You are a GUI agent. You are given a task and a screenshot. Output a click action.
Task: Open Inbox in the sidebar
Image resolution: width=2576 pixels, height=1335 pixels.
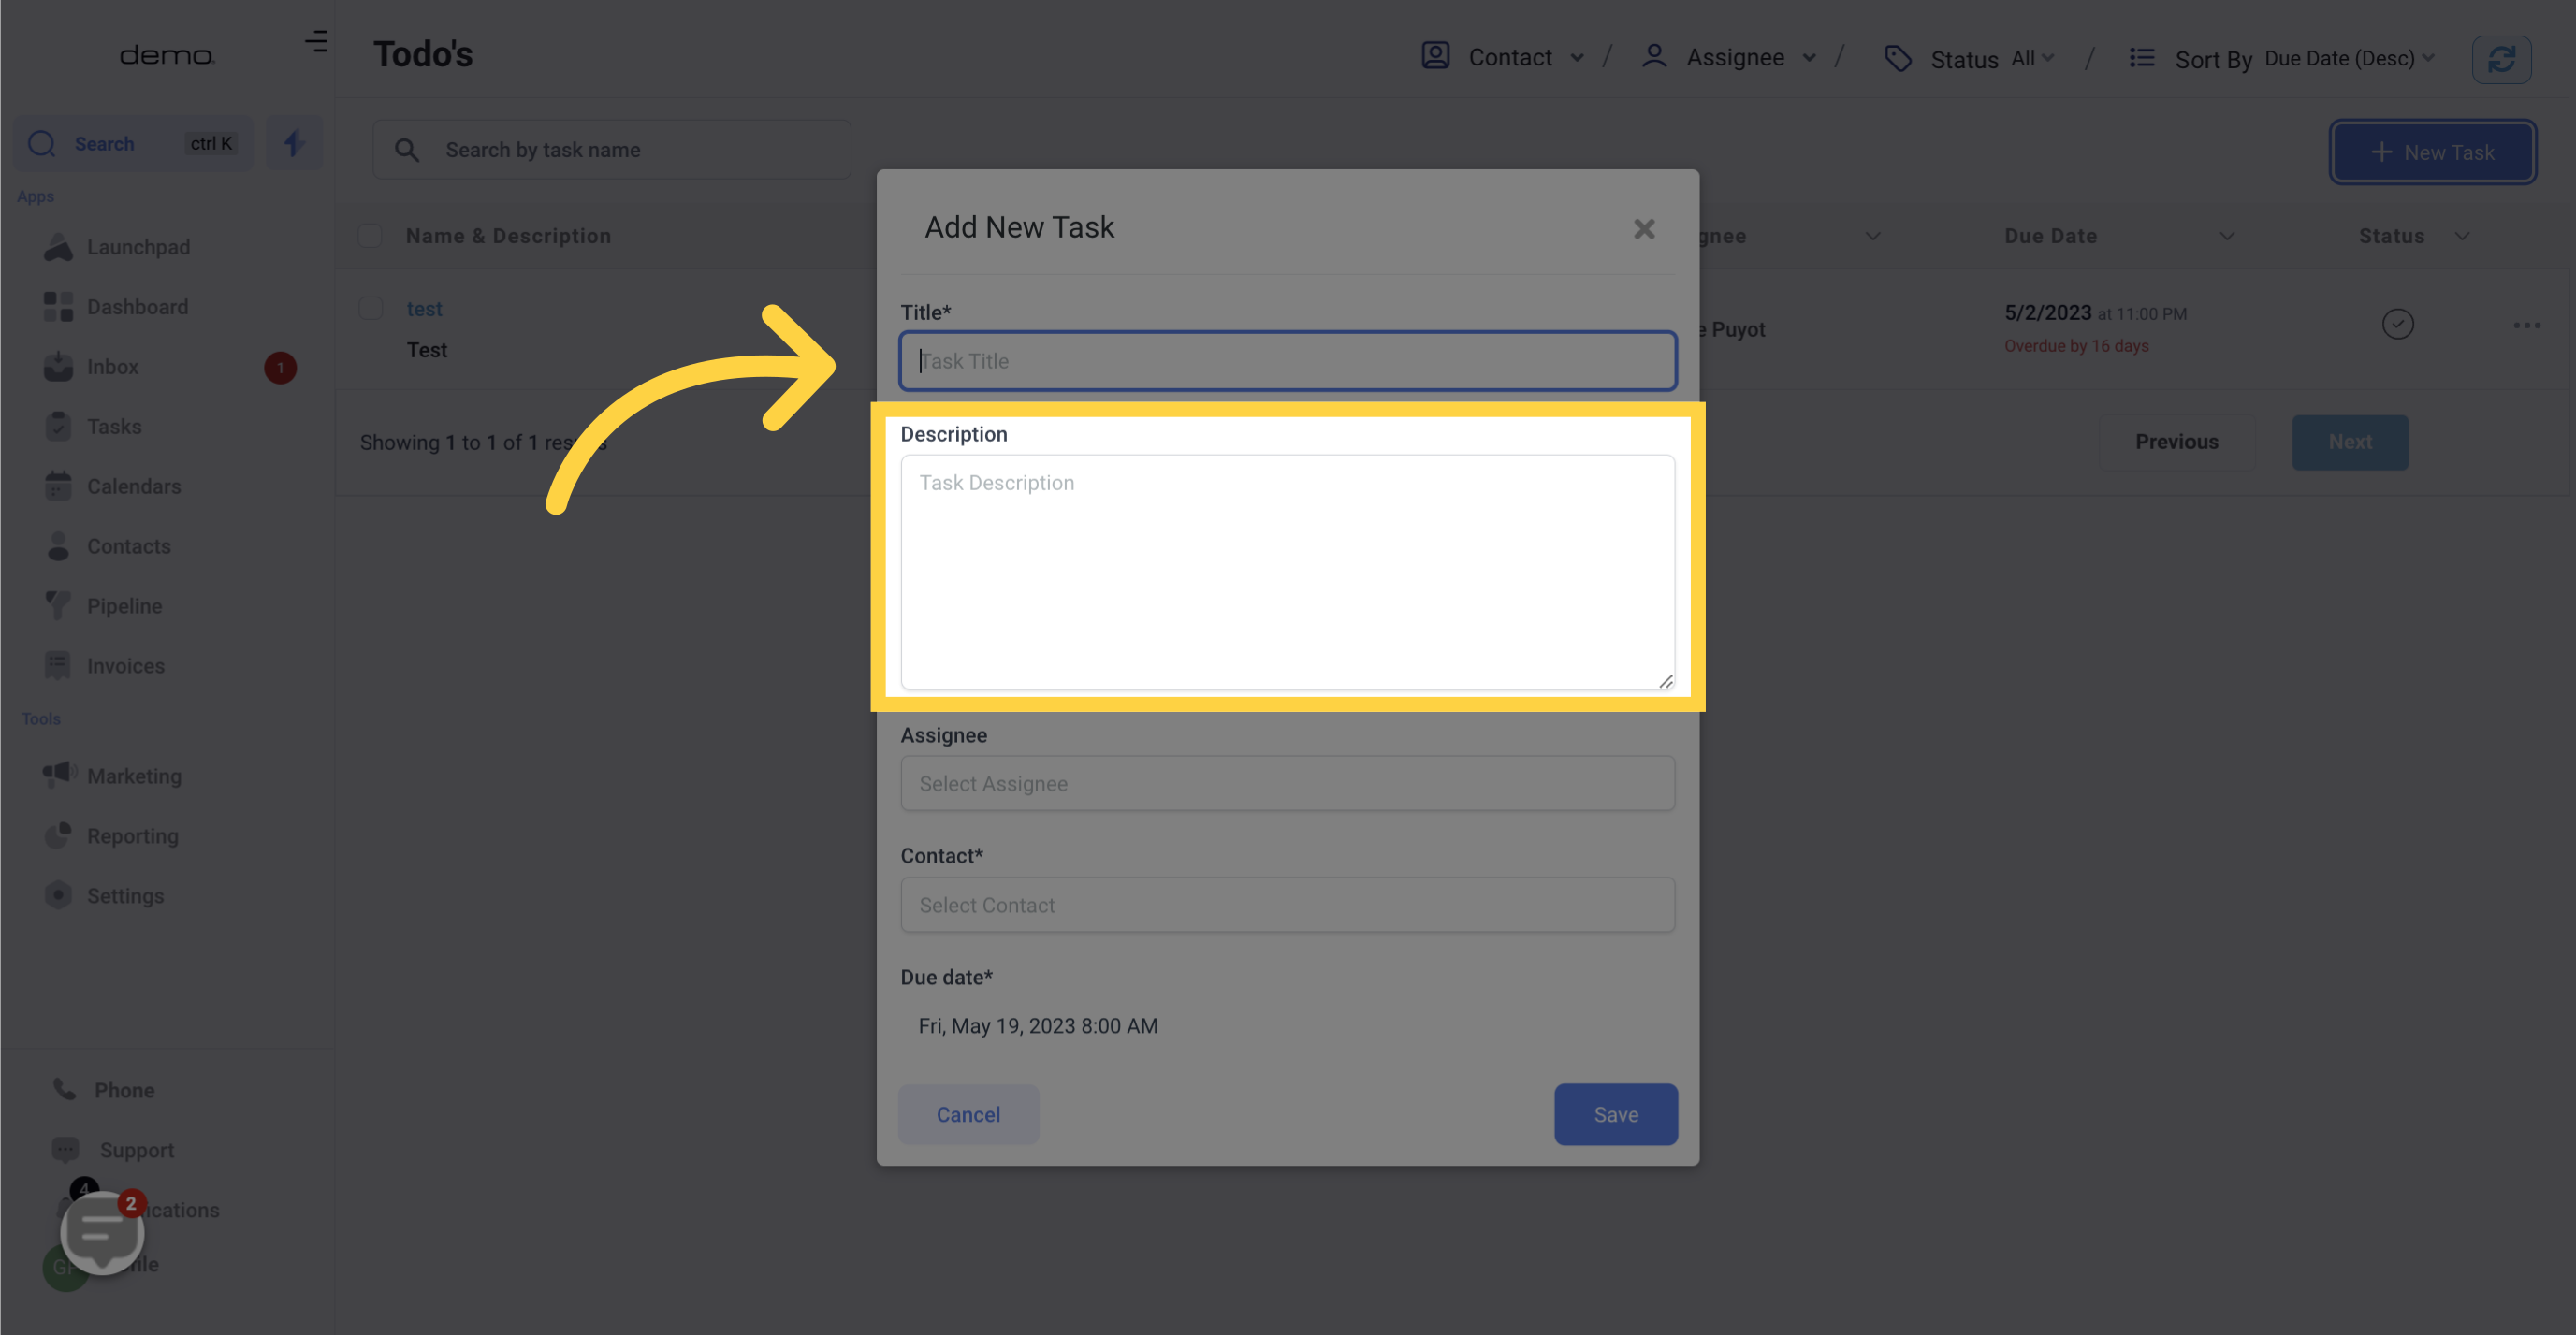112,367
